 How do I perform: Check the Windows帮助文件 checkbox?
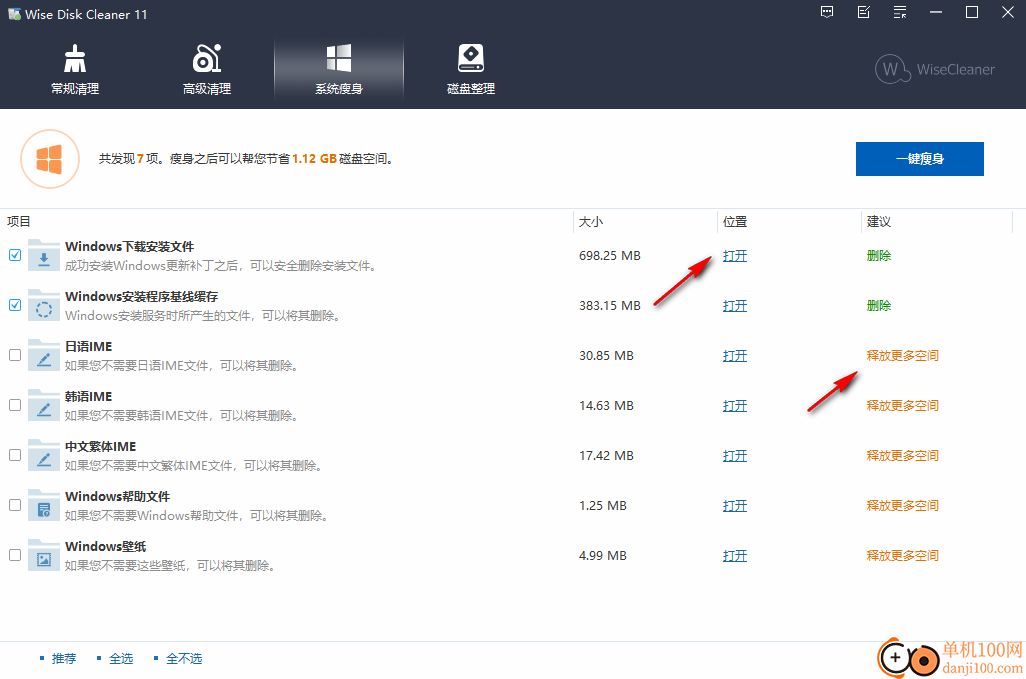click(x=15, y=505)
